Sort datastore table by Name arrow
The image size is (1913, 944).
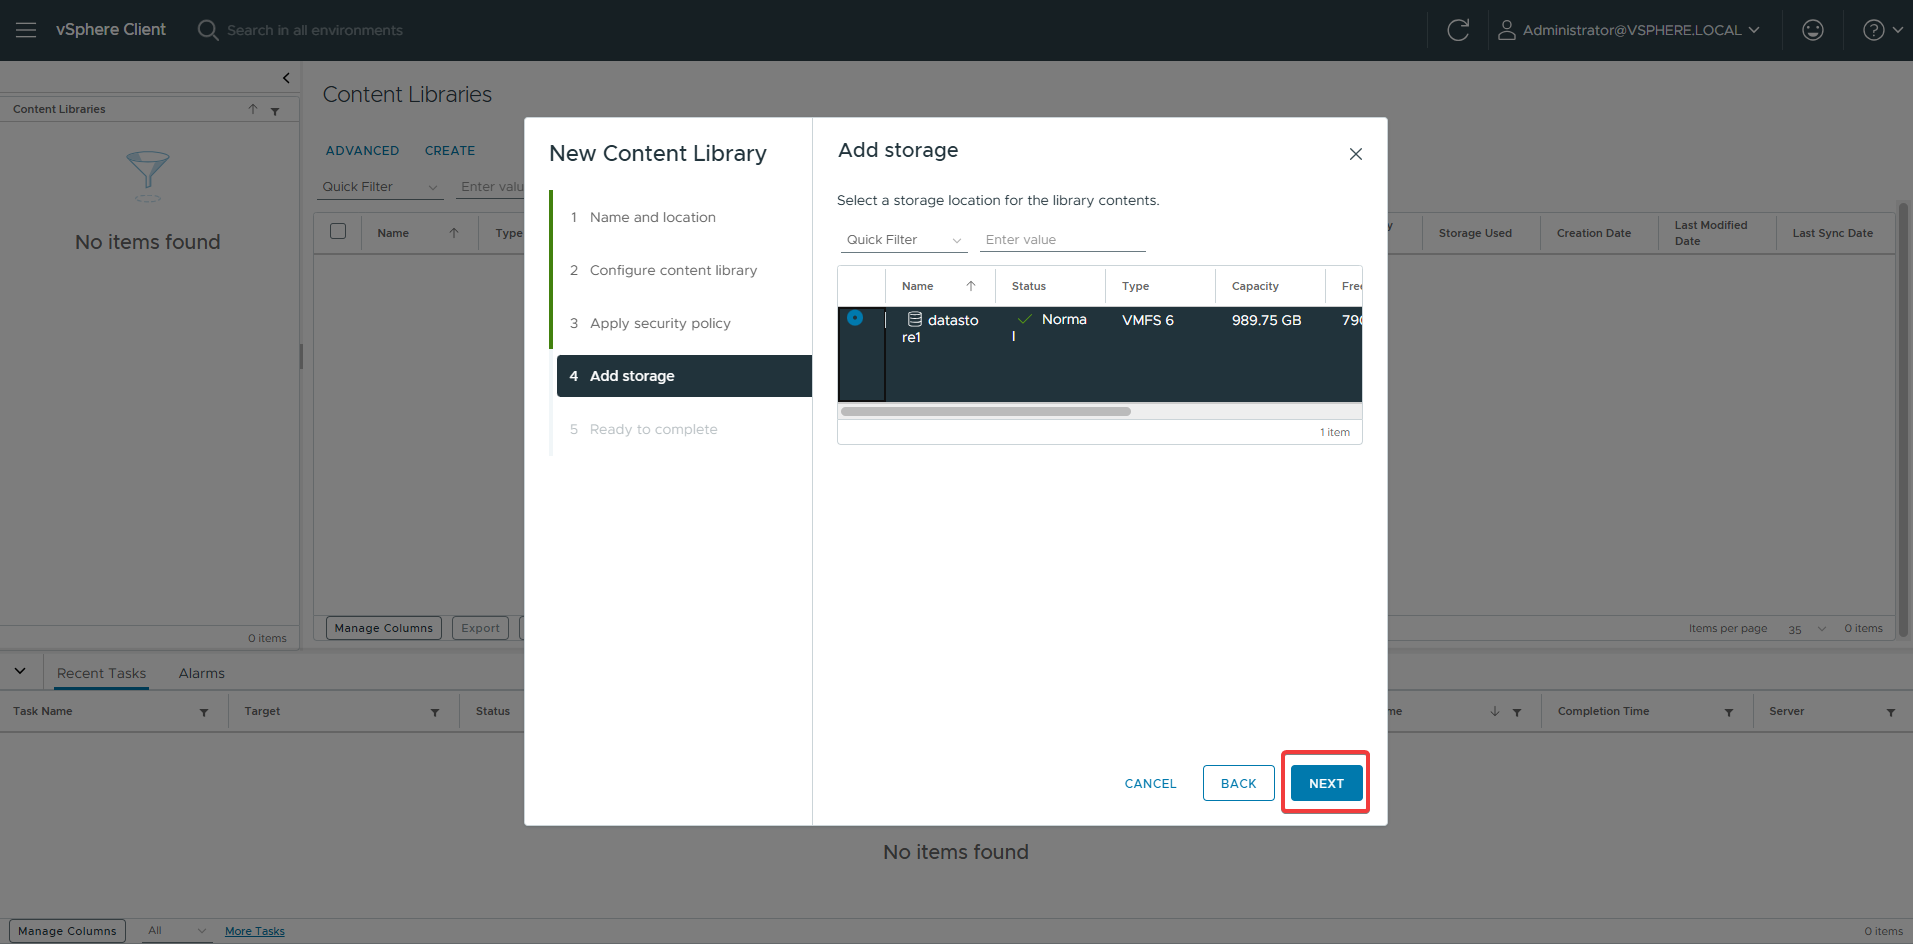(x=971, y=286)
